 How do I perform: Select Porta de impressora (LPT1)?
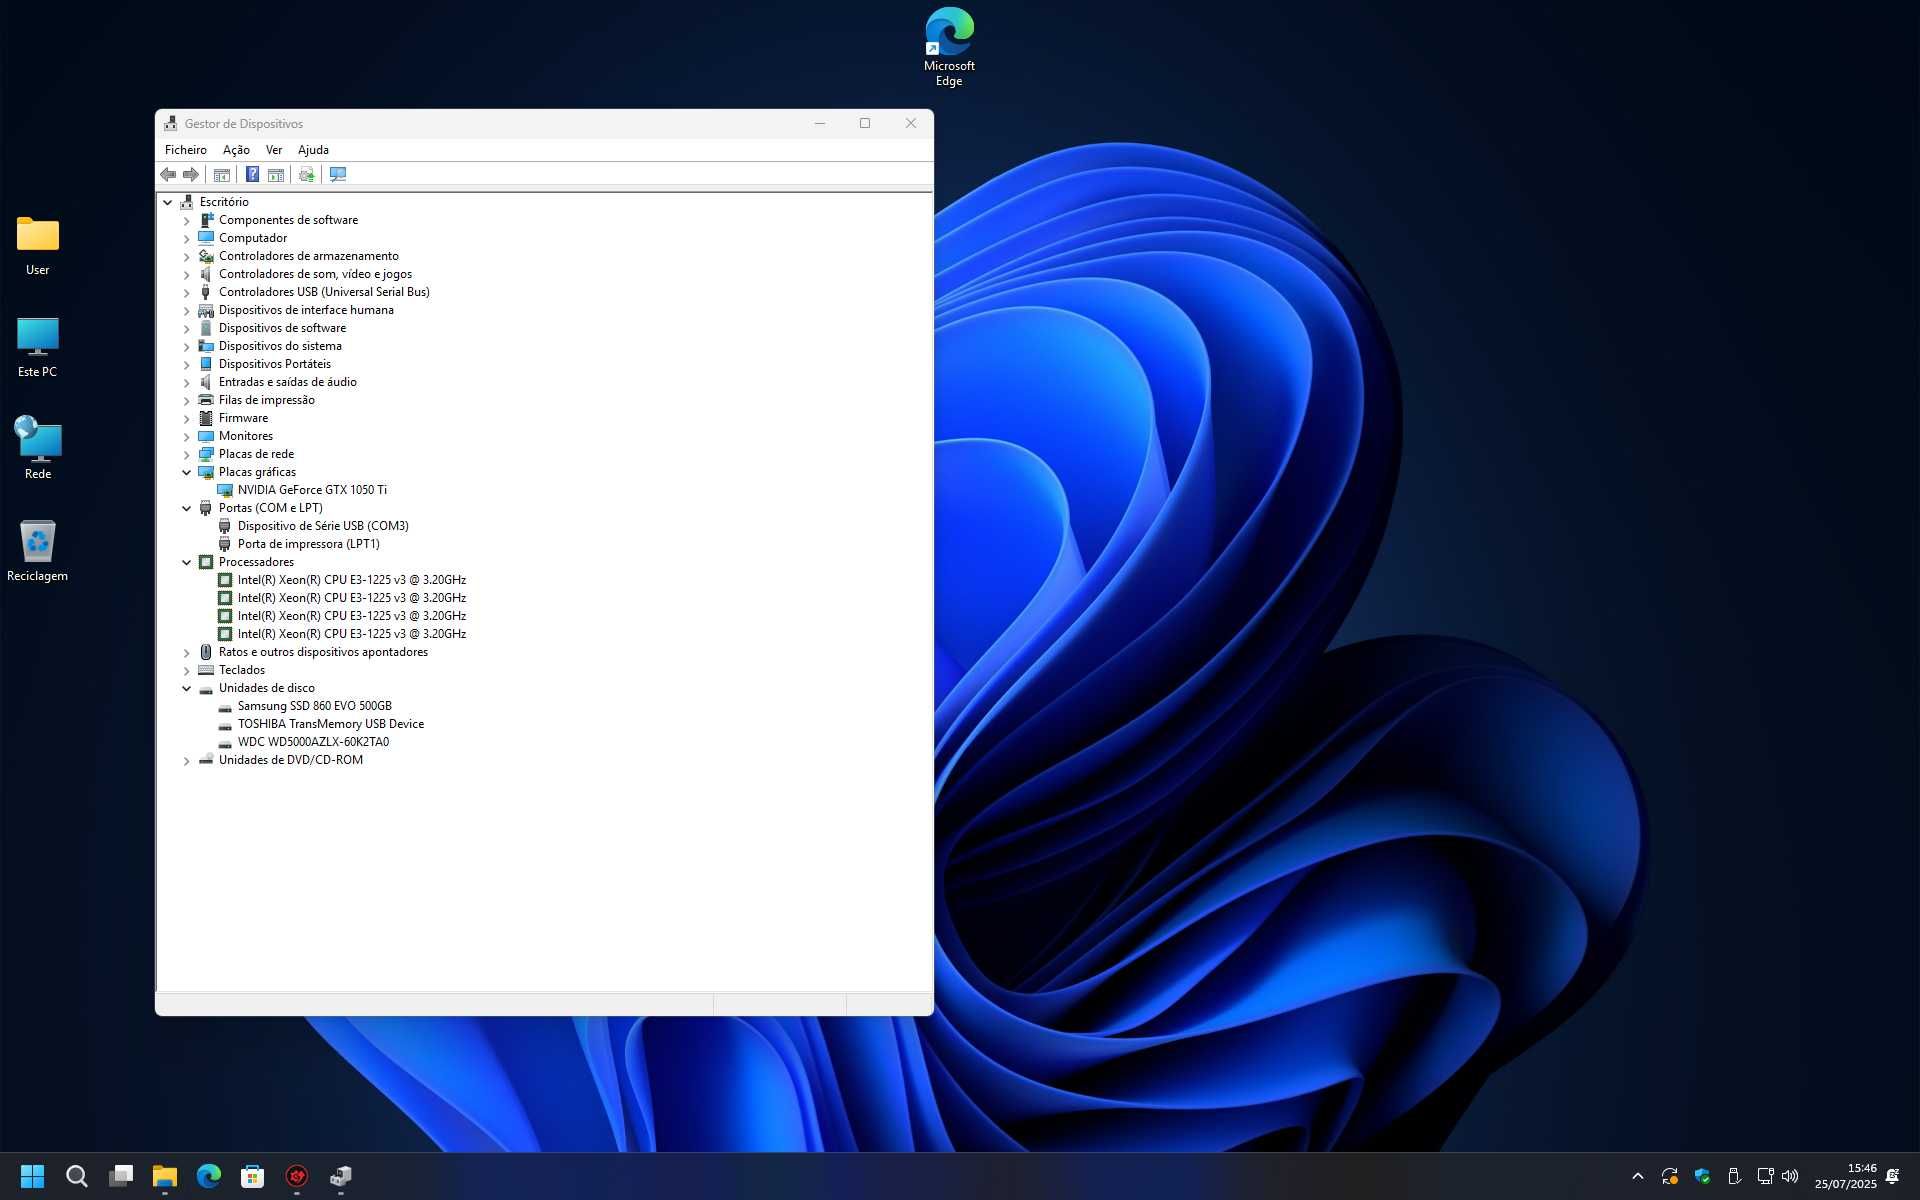[x=308, y=544]
